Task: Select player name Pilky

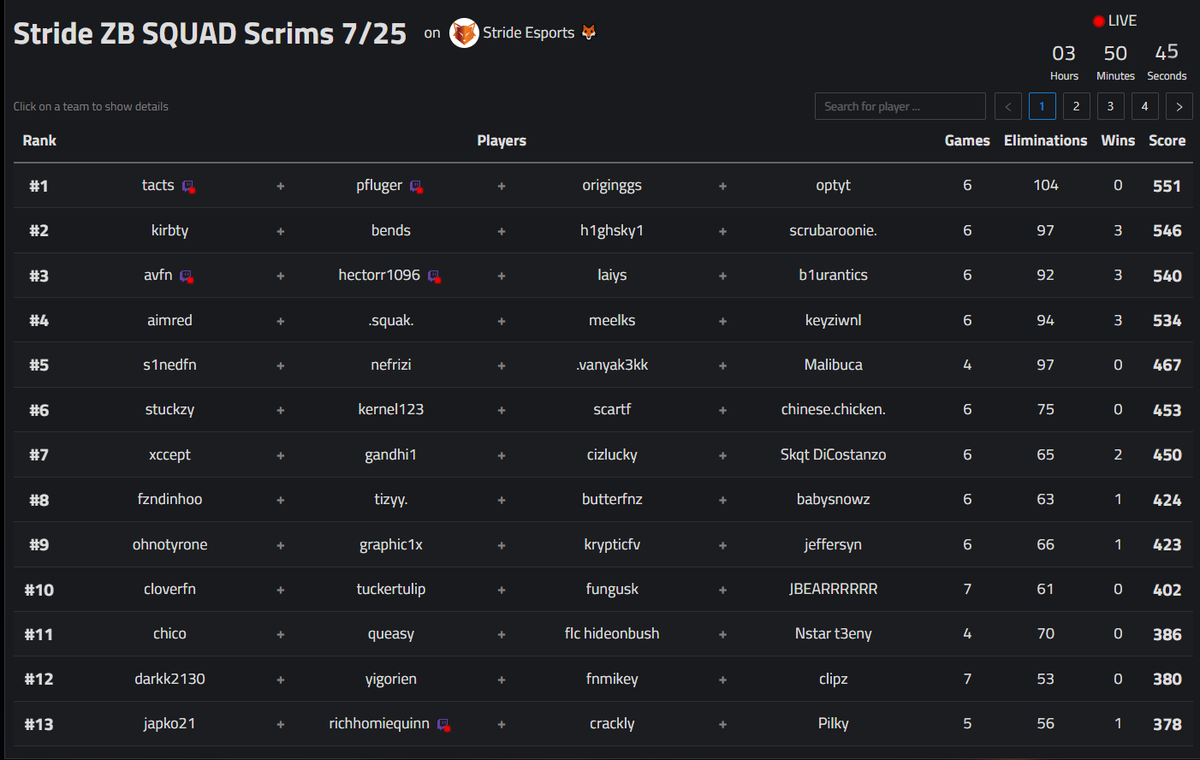Action: 833,724
